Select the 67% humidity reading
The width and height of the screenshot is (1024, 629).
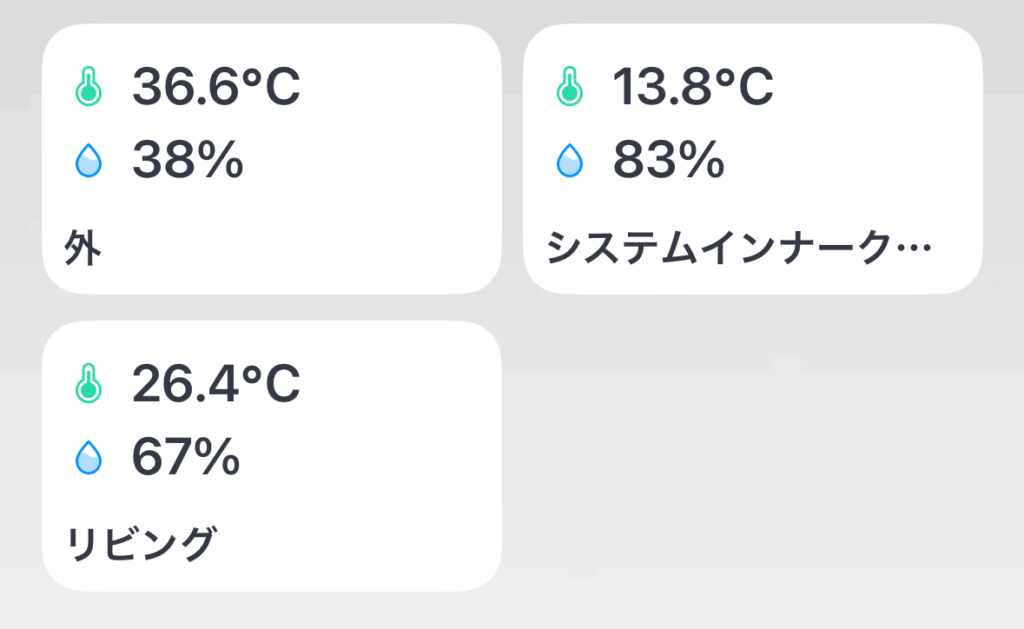pos(186,457)
